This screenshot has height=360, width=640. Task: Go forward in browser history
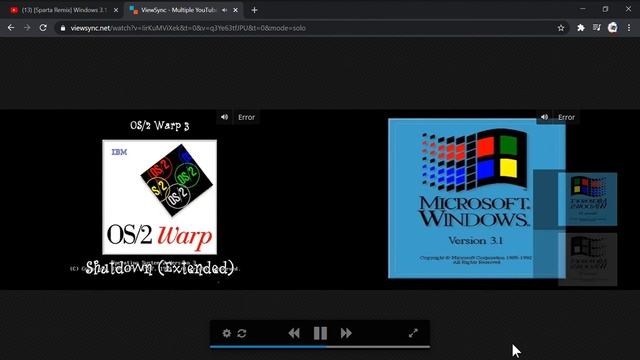click(x=27, y=28)
